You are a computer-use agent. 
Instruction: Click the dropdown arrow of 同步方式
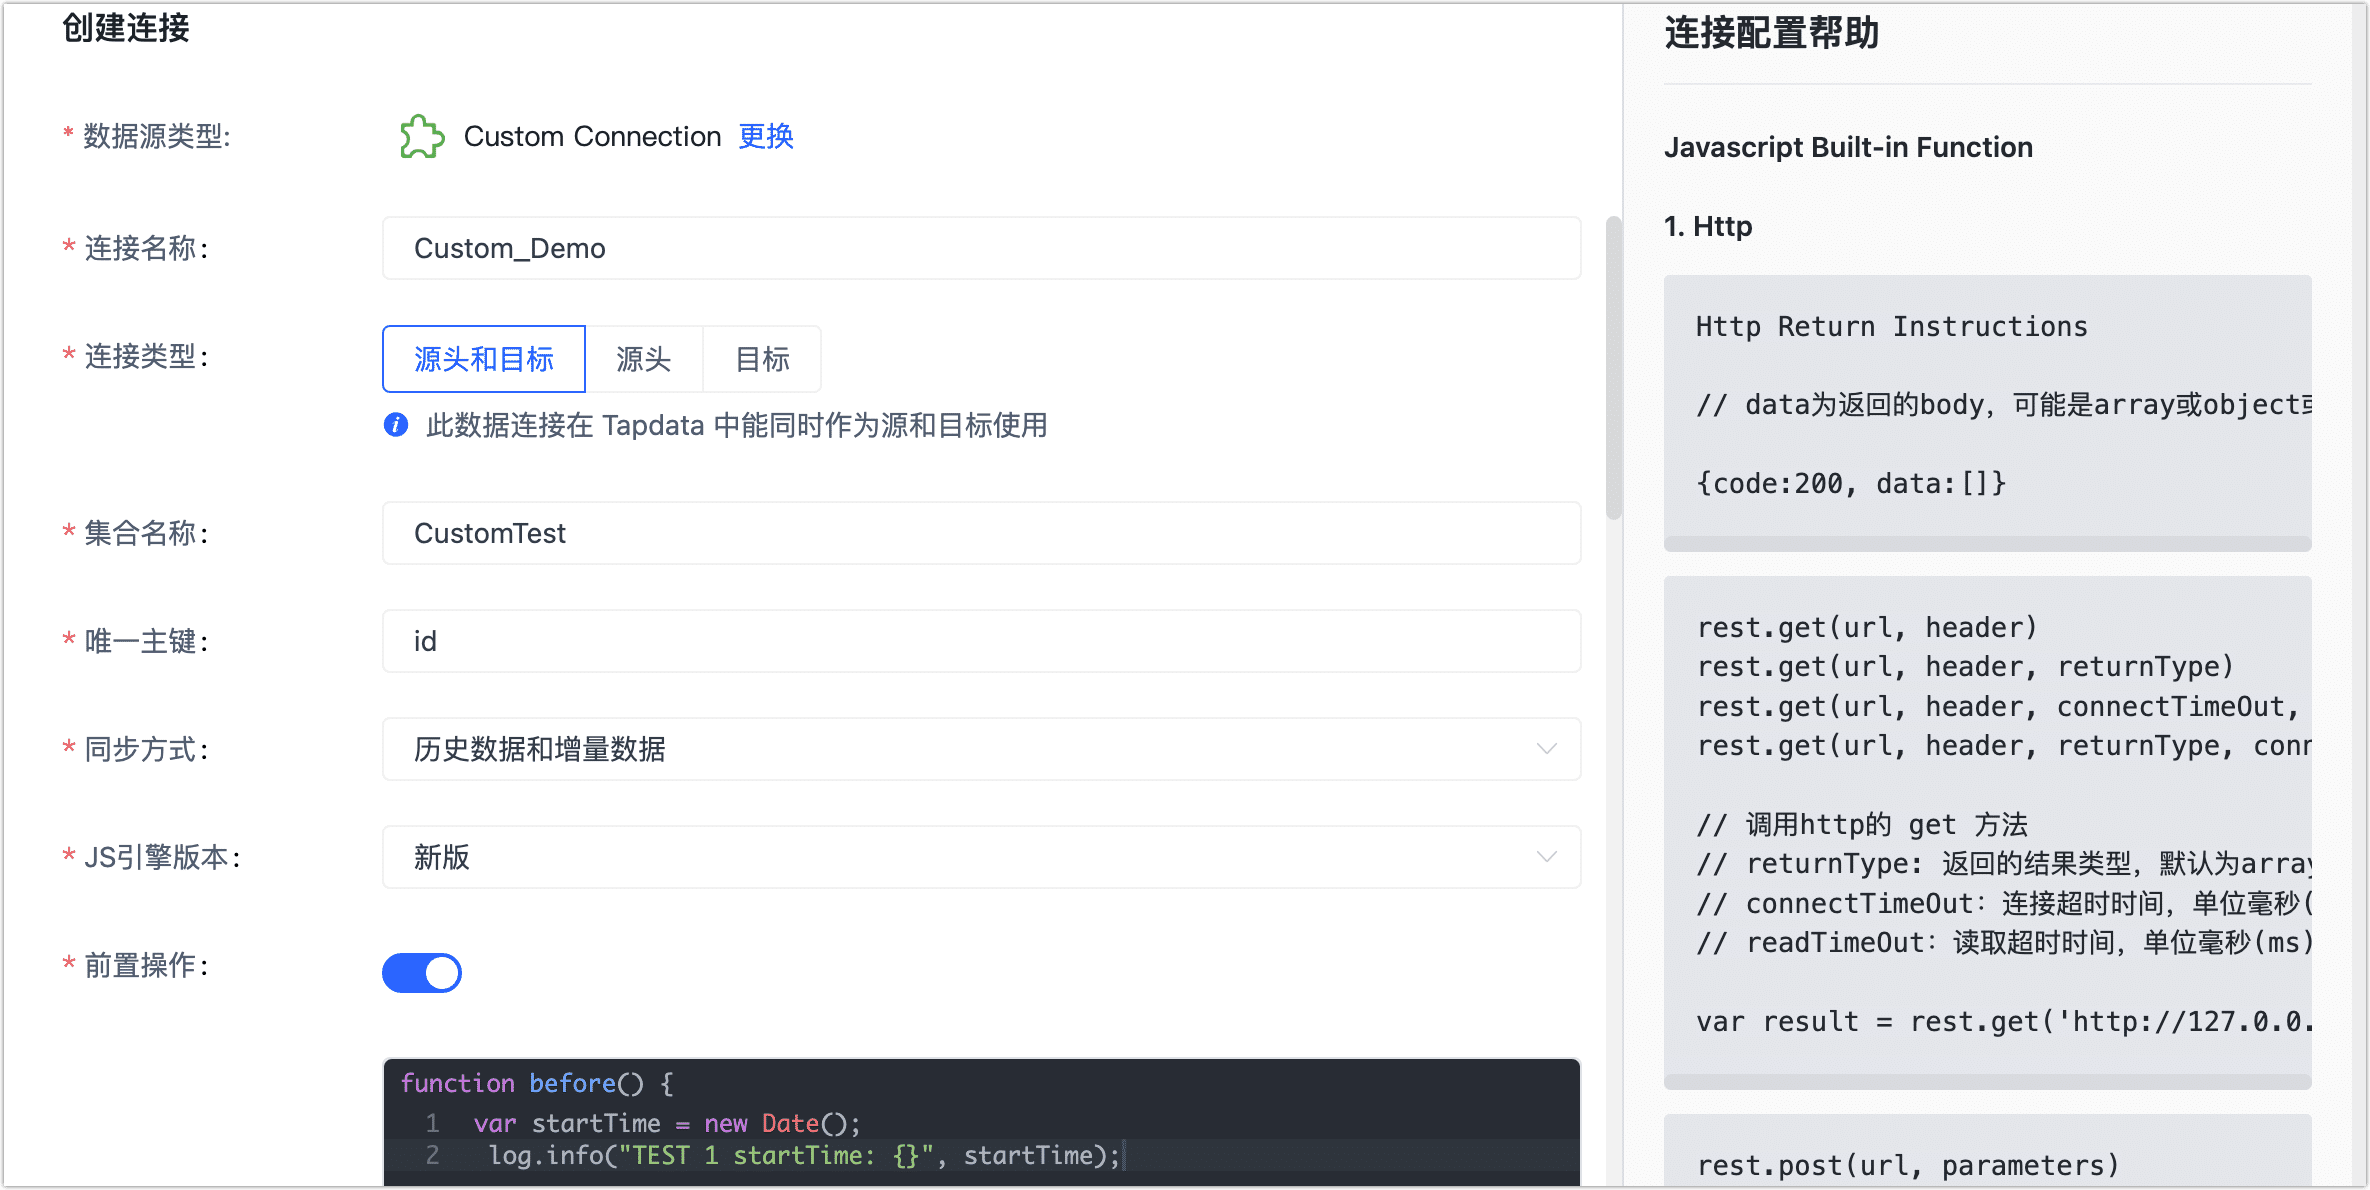1546,749
